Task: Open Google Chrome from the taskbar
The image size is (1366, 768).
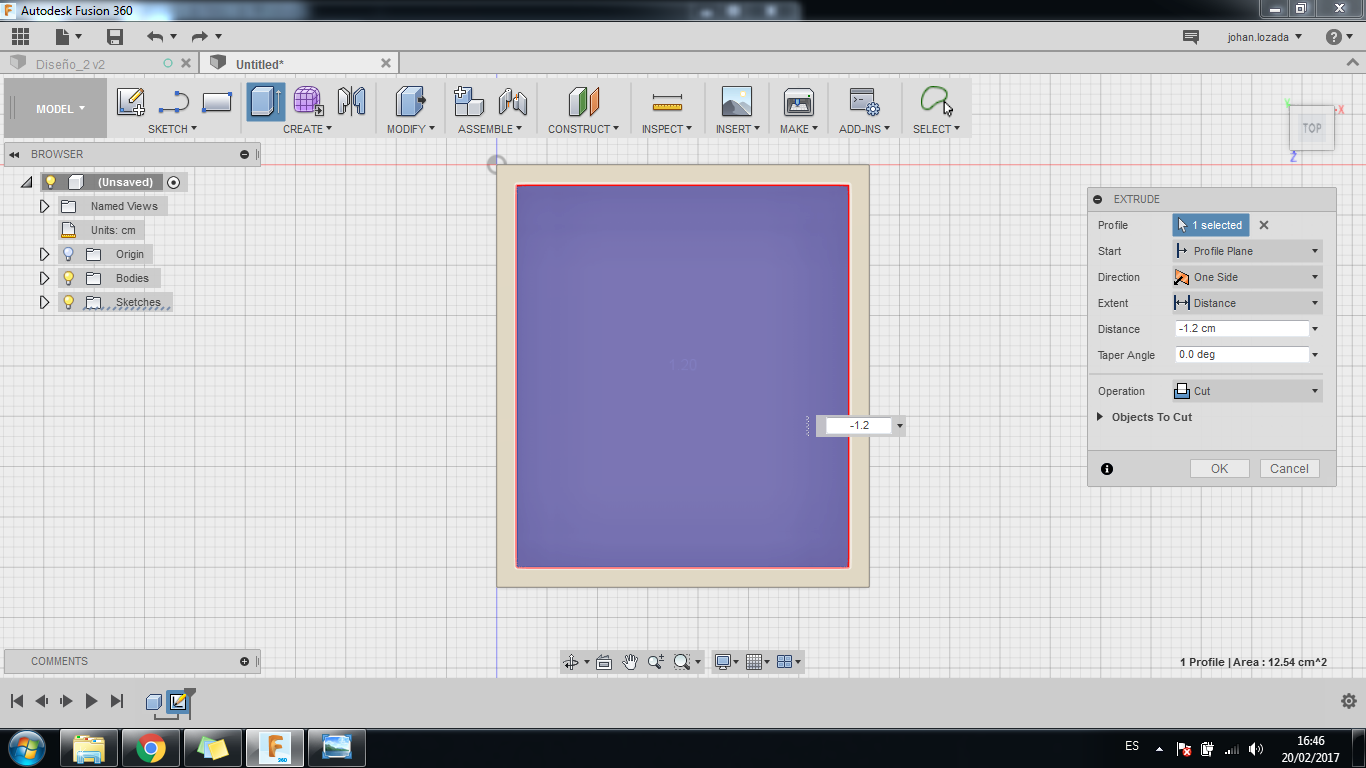Action: pyautogui.click(x=151, y=747)
